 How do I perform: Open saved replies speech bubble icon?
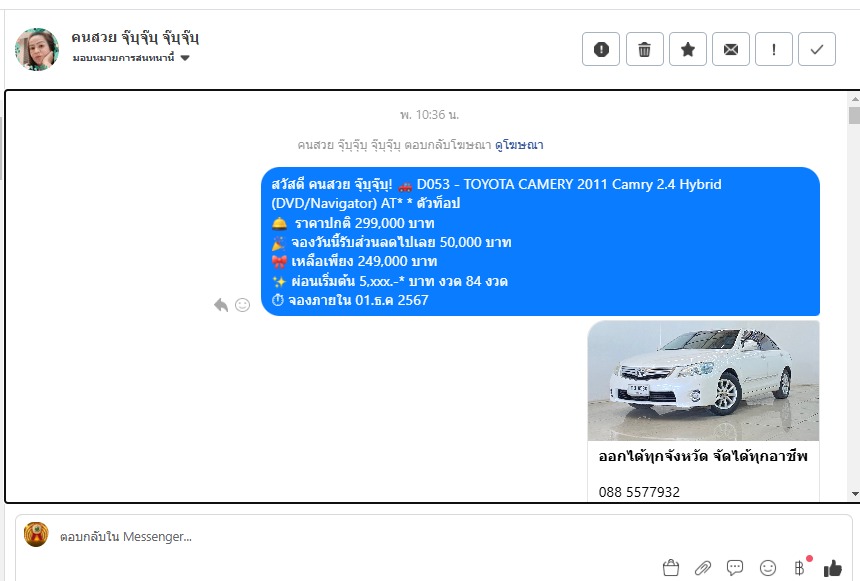click(x=734, y=567)
